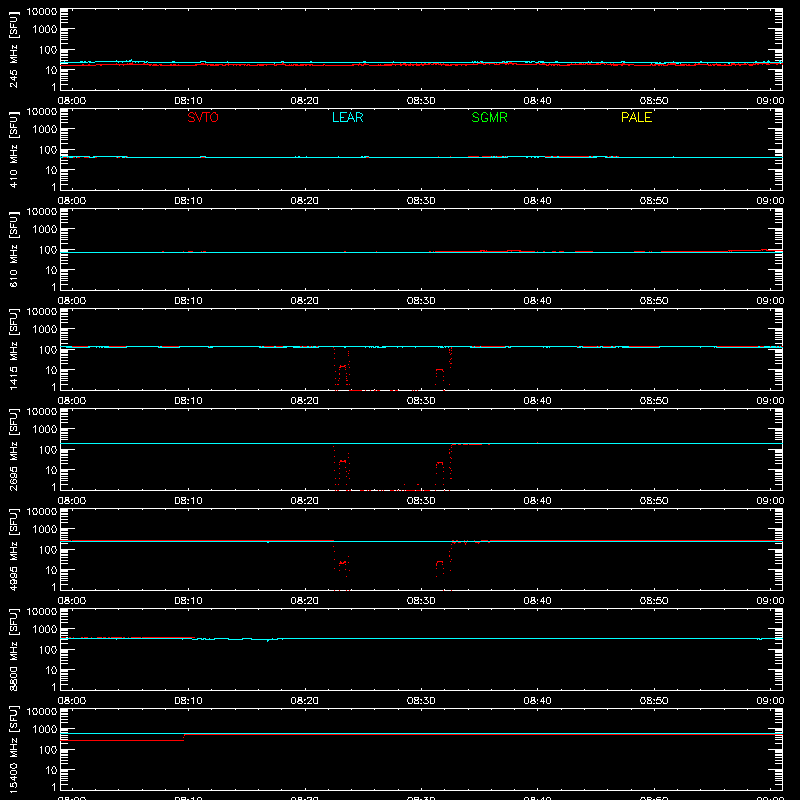This screenshot has width=800, height=800.
Task: Select the 610 MHz [SFU] axis label
Action: click(14, 249)
